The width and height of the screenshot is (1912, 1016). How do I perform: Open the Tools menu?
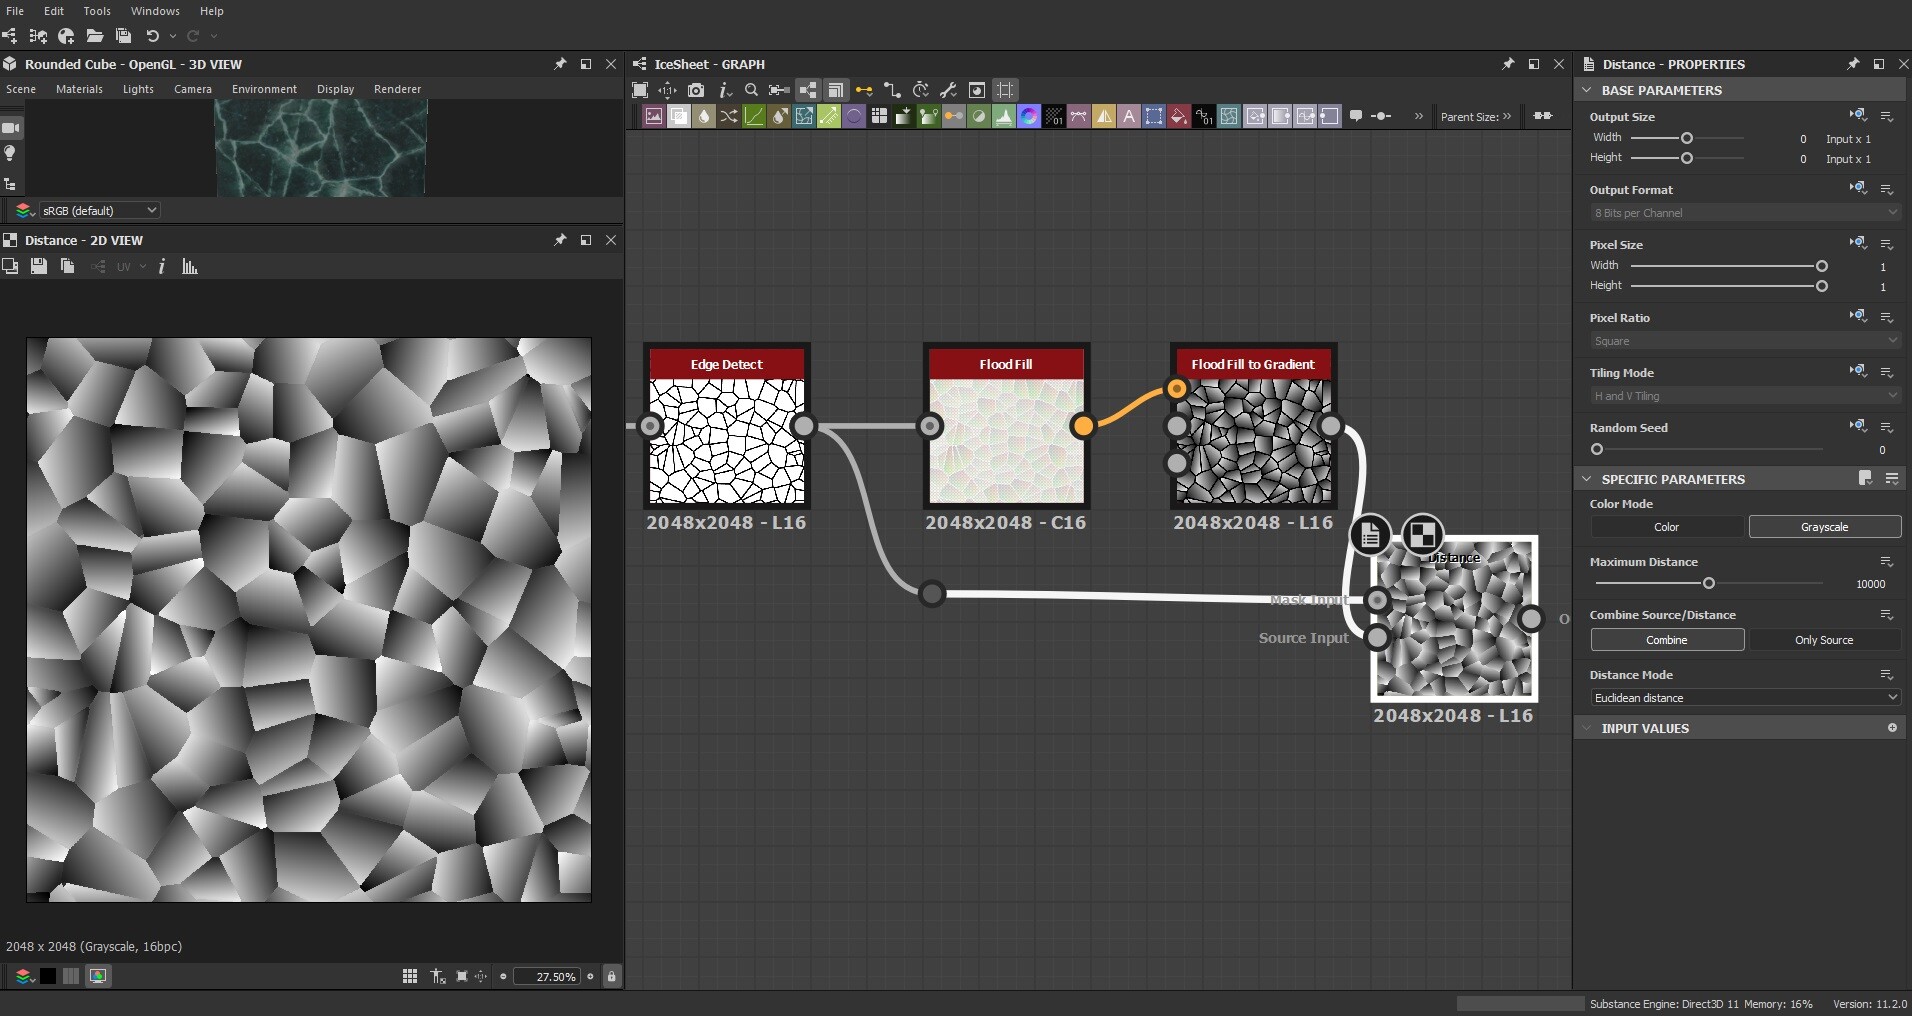click(97, 11)
